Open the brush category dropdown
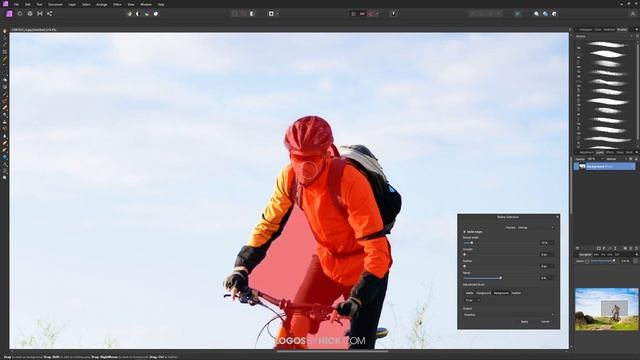Screen dimensions: 640x360 click(x=605, y=36)
